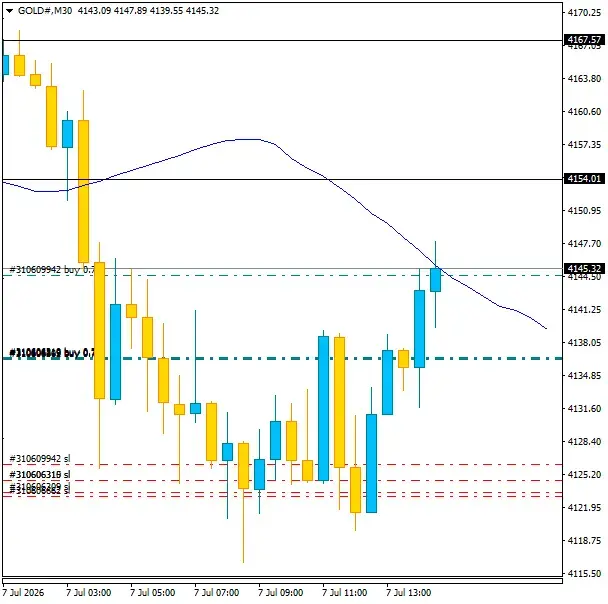608x604 pixels.
Task: Click the #310609942 buy order label
Action: pyautogui.click(x=52, y=269)
